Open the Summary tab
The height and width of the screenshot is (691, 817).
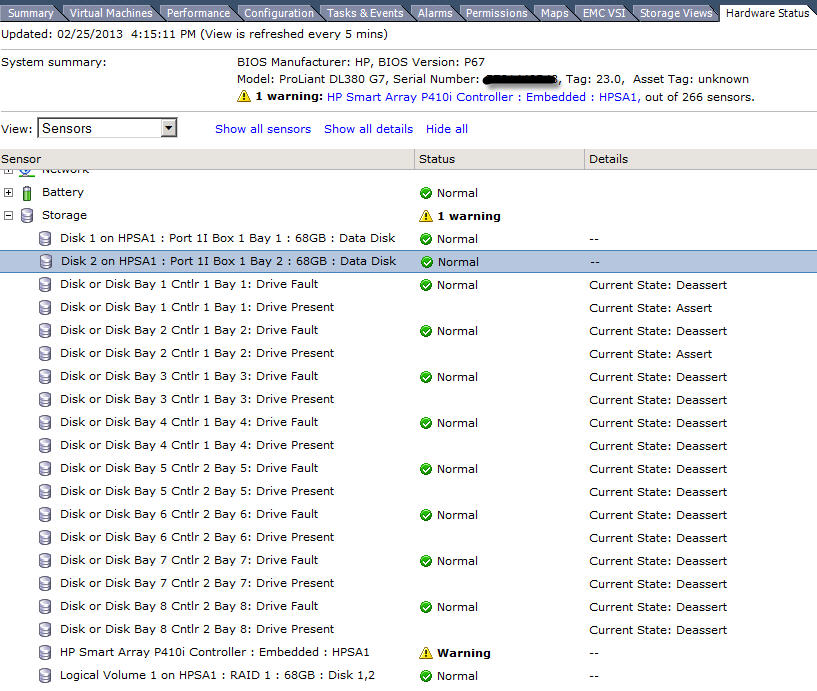[31, 13]
